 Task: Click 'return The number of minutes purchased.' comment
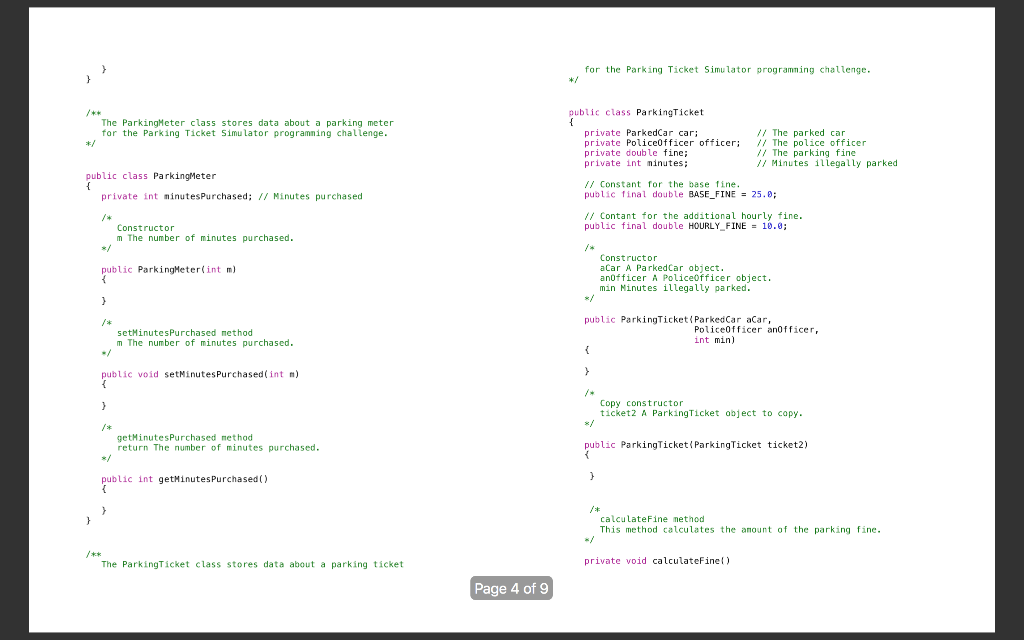pos(218,447)
